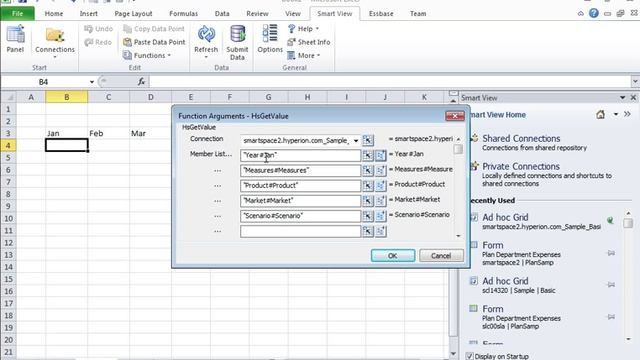Open the View ribbon tab

pos(293,13)
